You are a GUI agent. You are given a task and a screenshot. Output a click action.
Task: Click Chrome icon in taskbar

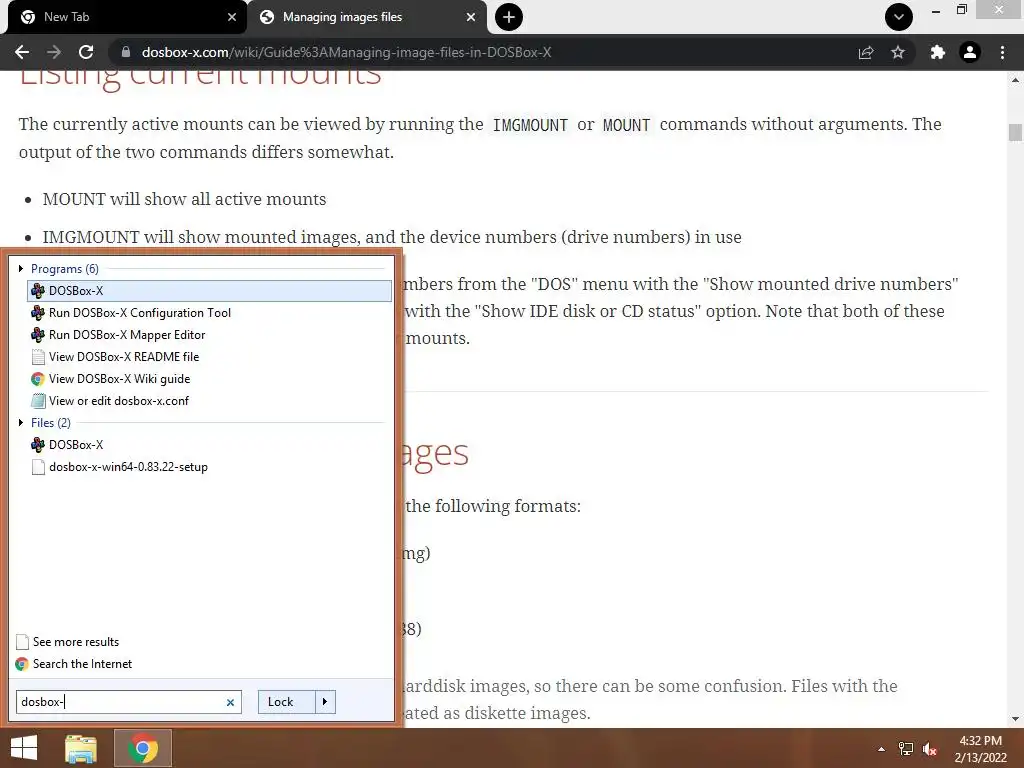pyautogui.click(x=143, y=748)
